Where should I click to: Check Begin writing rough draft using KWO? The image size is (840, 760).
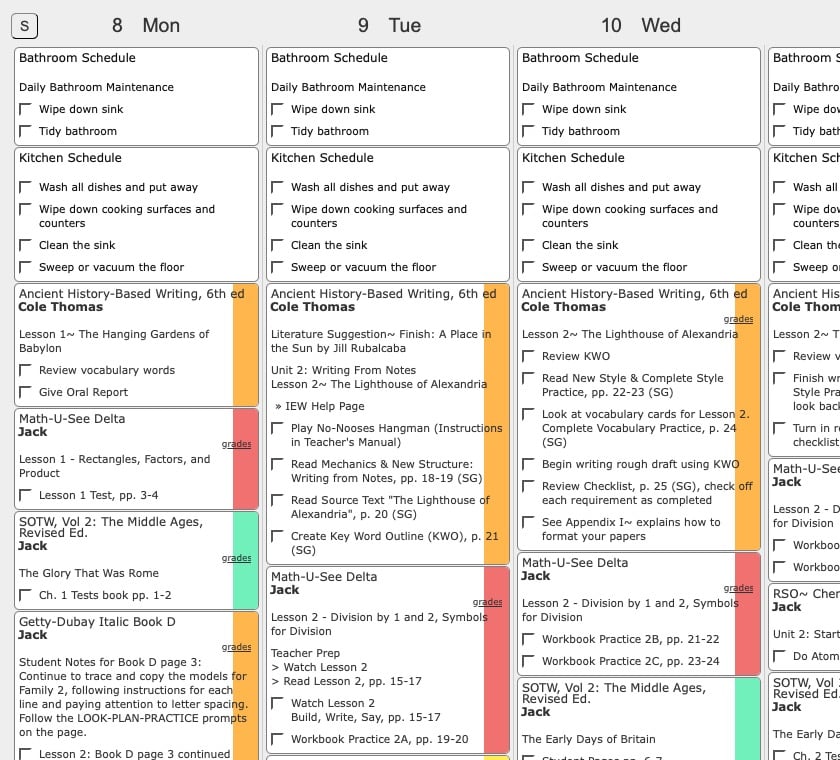528,464
